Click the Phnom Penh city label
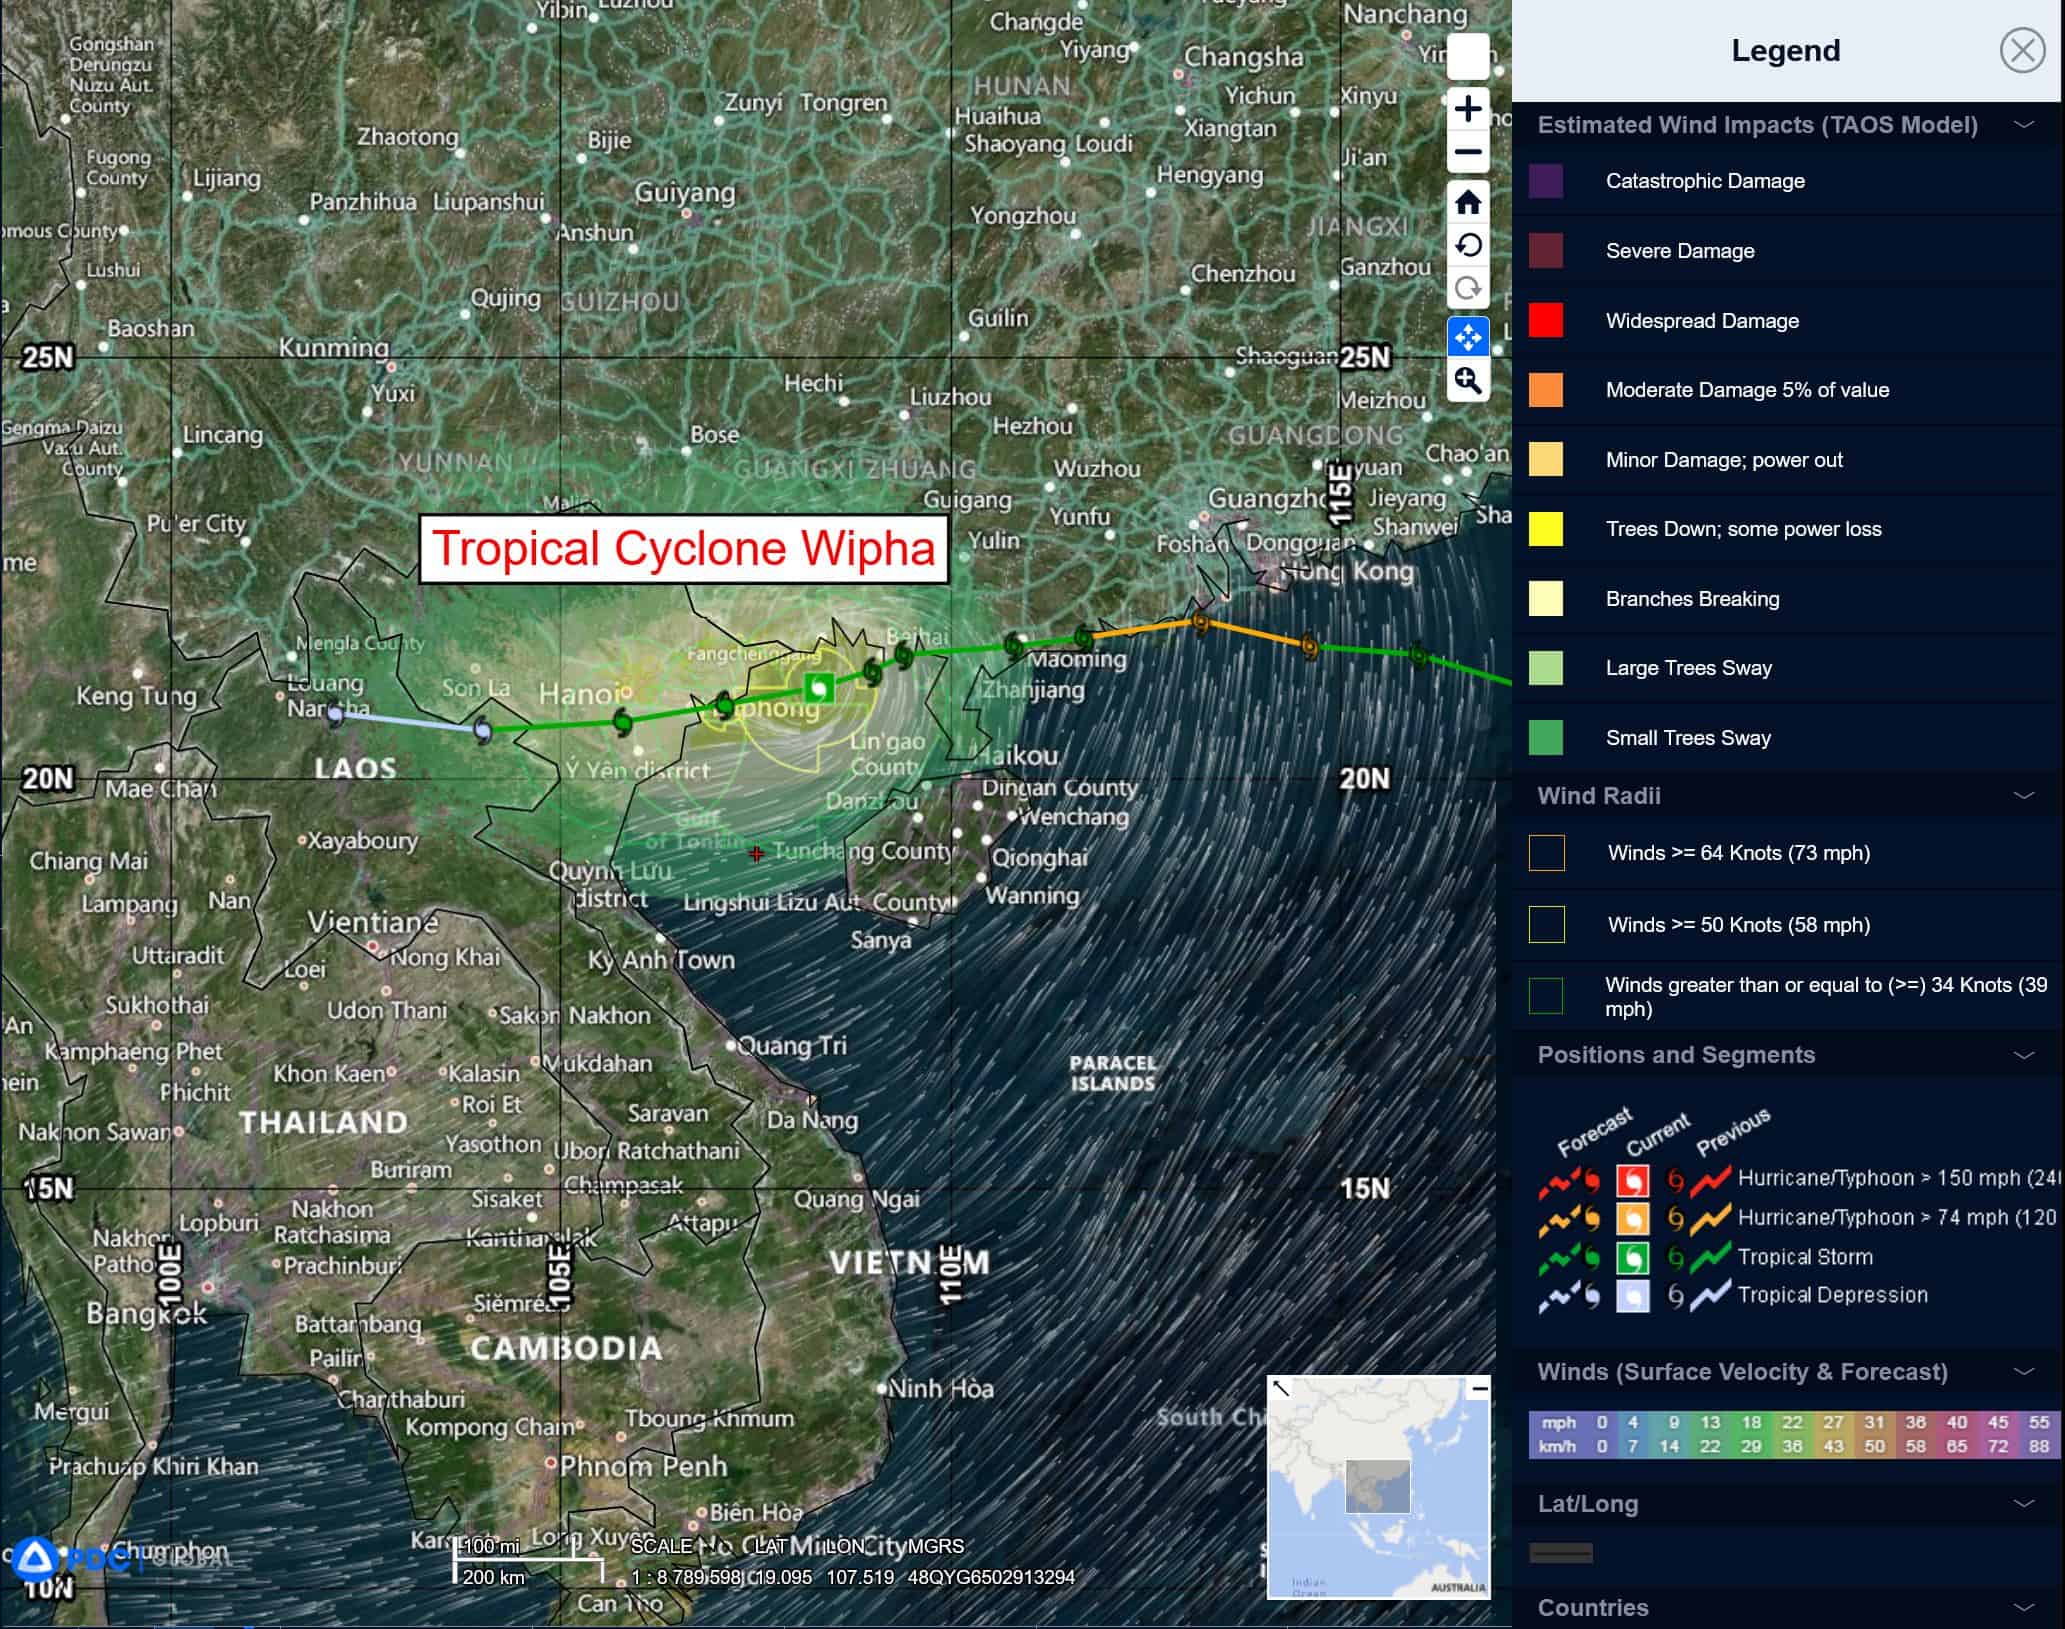 tap(643, 1467)
